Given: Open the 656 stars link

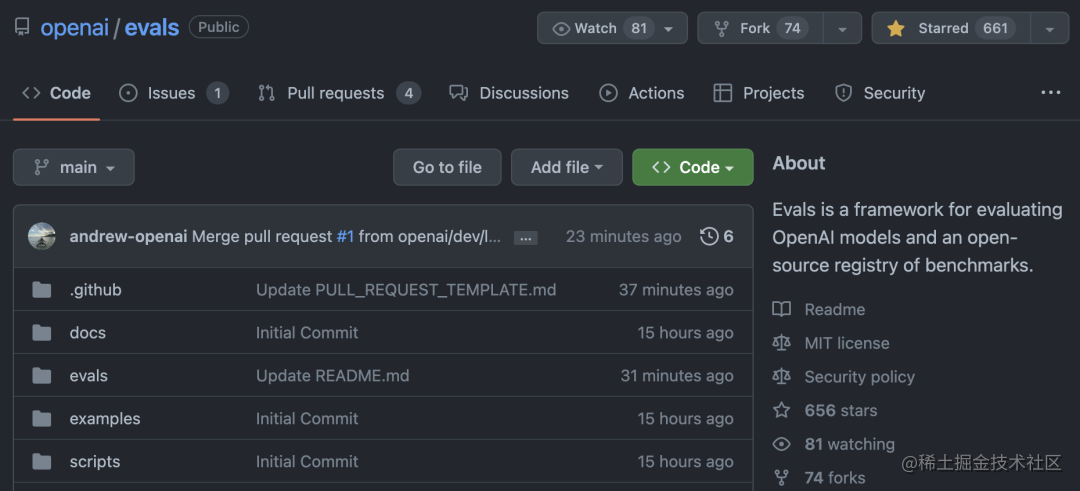Looking at the screenshot, I should 841,410.
